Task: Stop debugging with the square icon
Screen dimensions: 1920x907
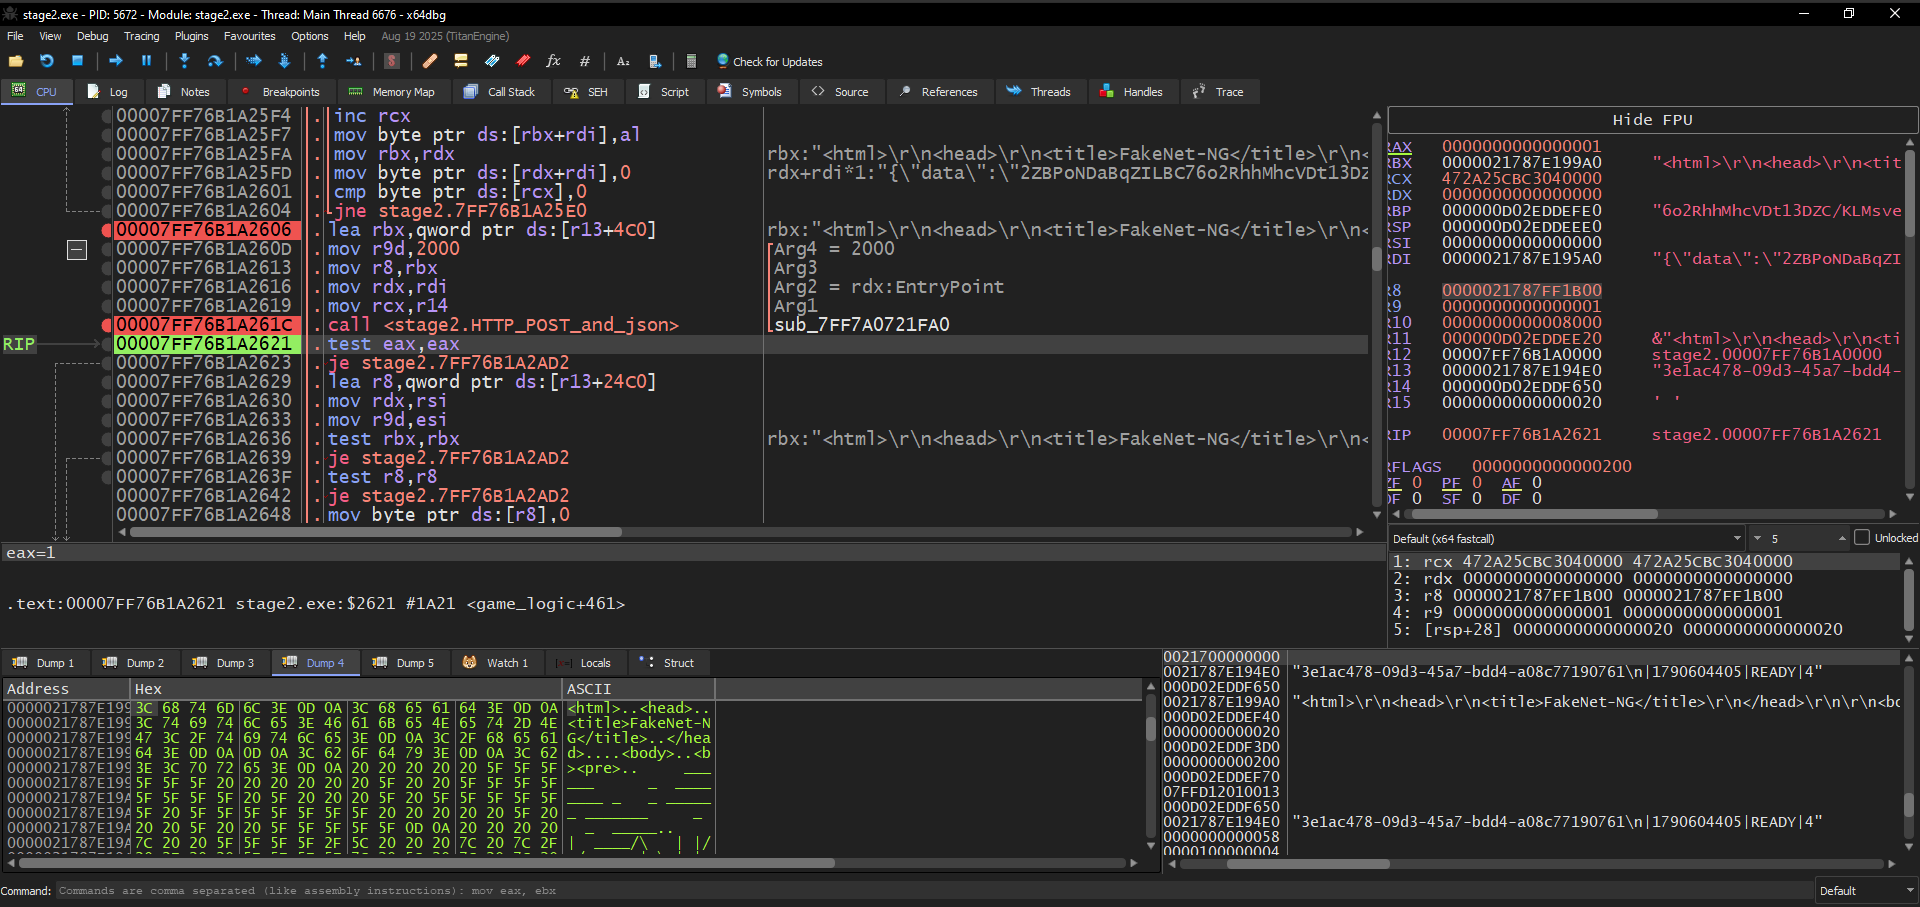Action: pos(77,61)
